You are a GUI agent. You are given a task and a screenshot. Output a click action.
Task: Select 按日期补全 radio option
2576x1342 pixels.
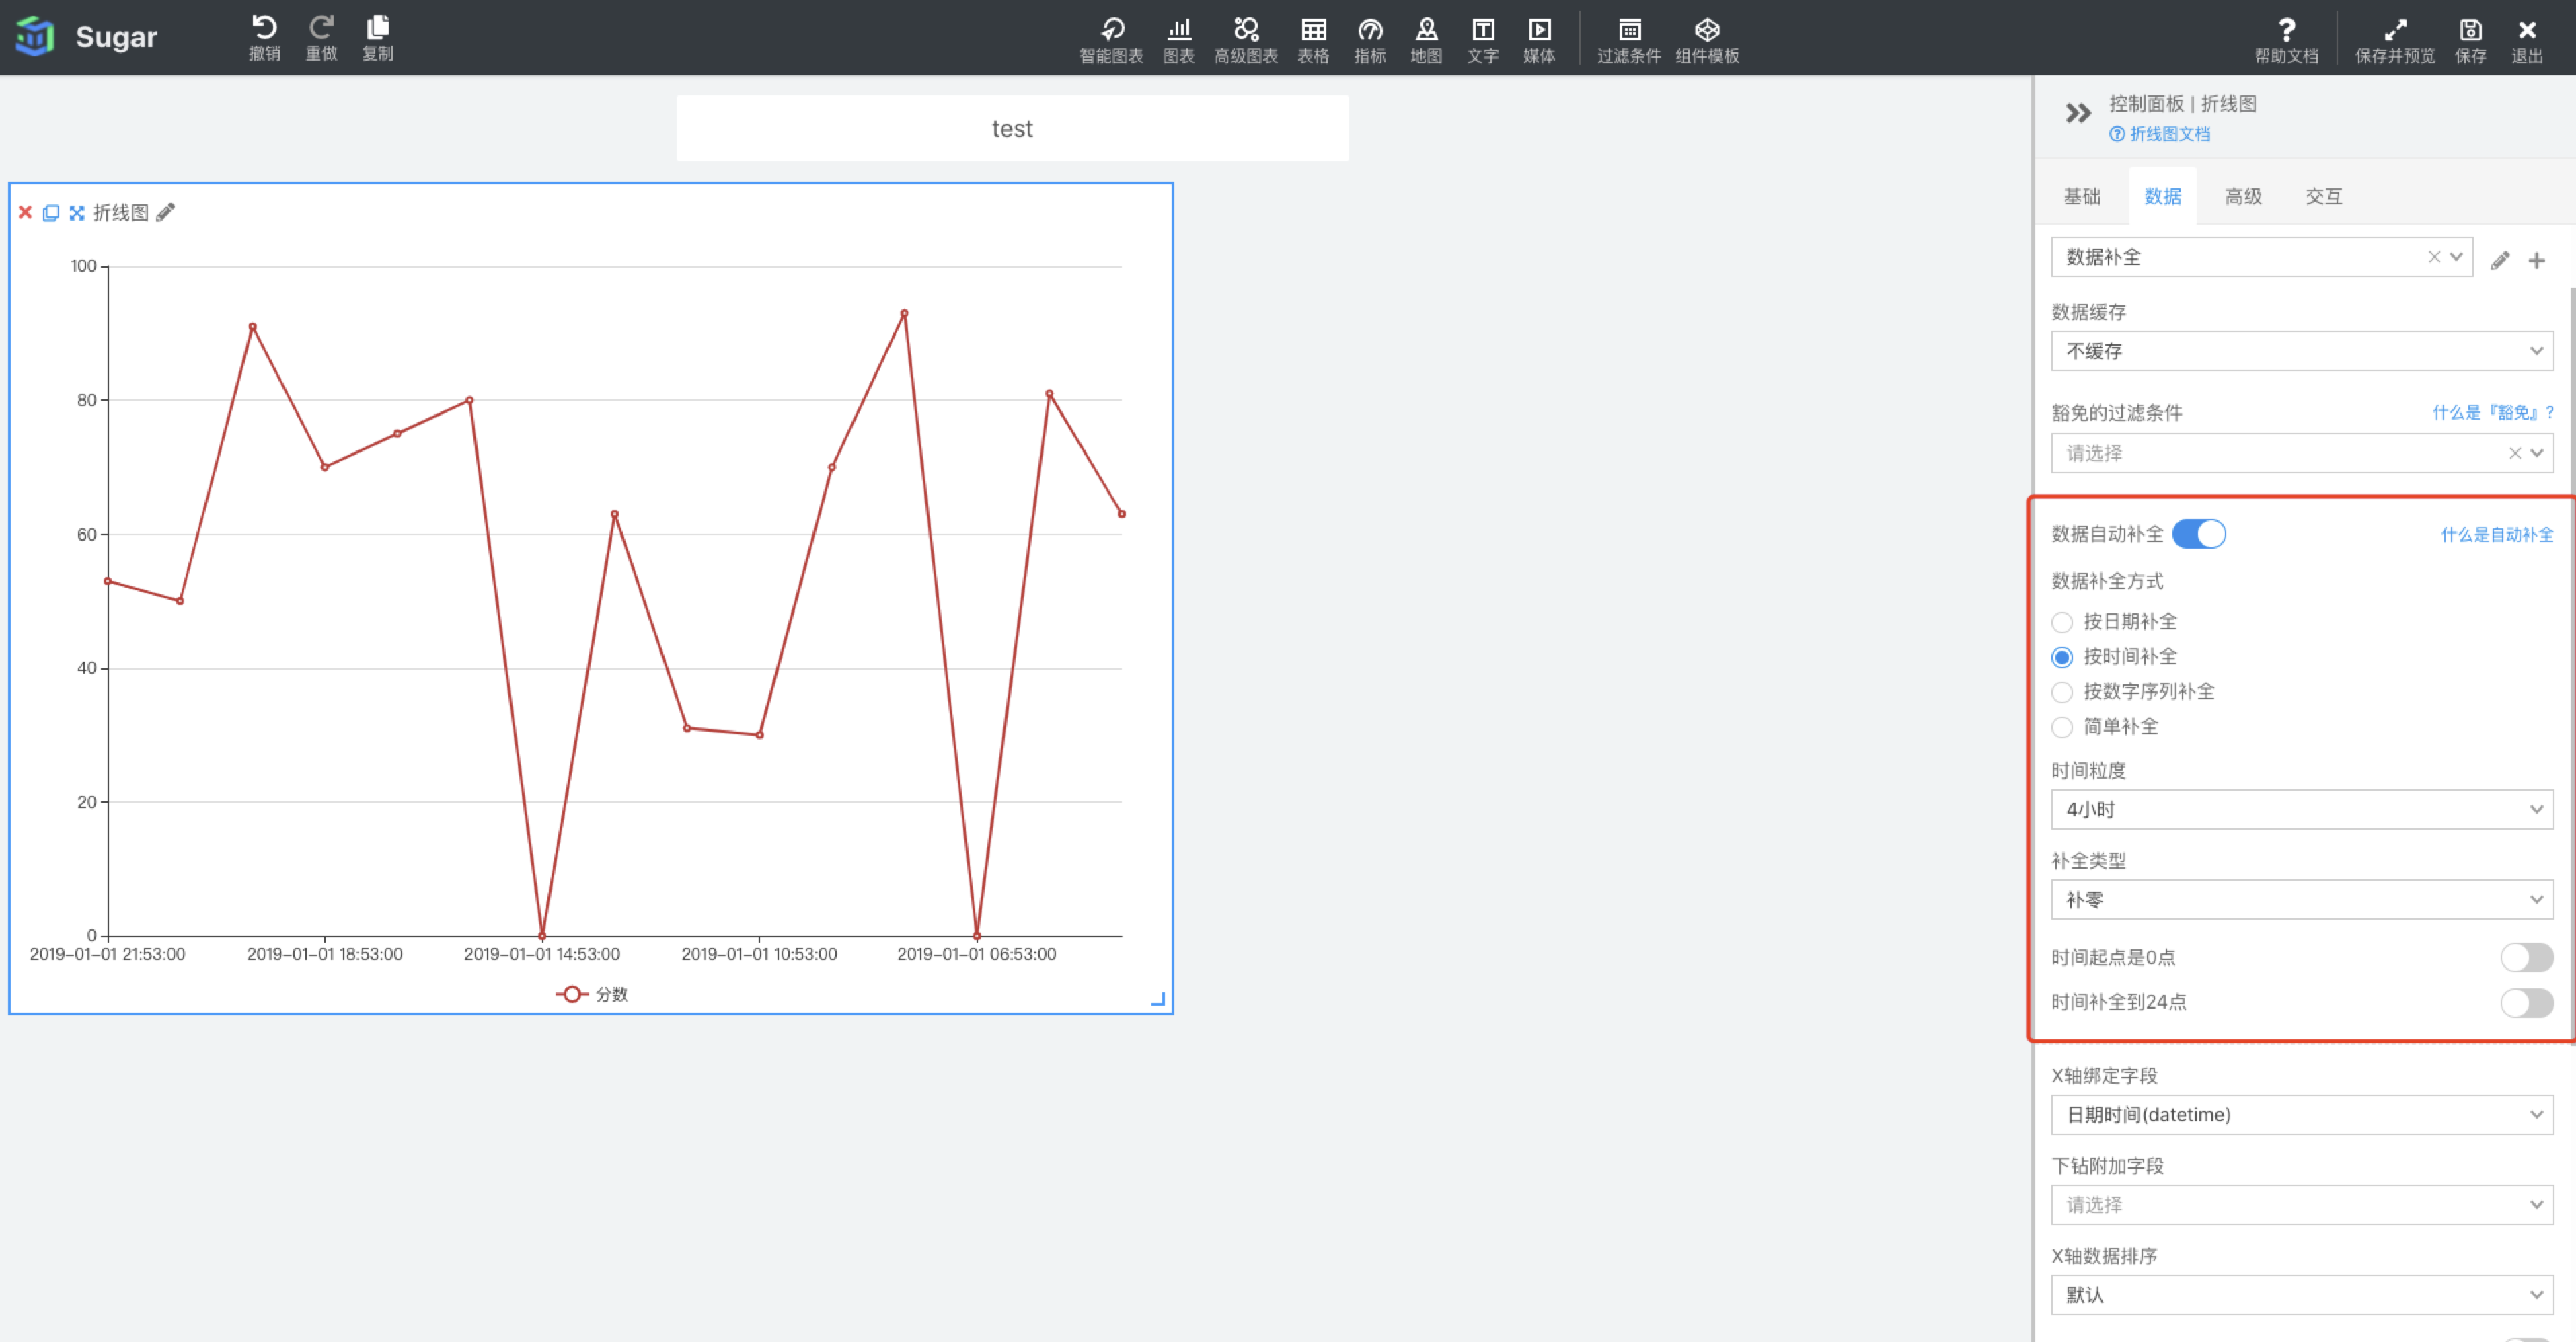pos(2061,622)
